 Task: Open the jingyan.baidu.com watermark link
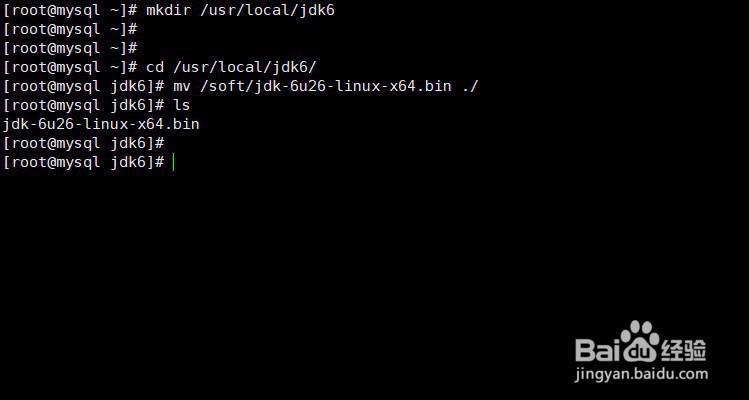[x=640, y=375]
